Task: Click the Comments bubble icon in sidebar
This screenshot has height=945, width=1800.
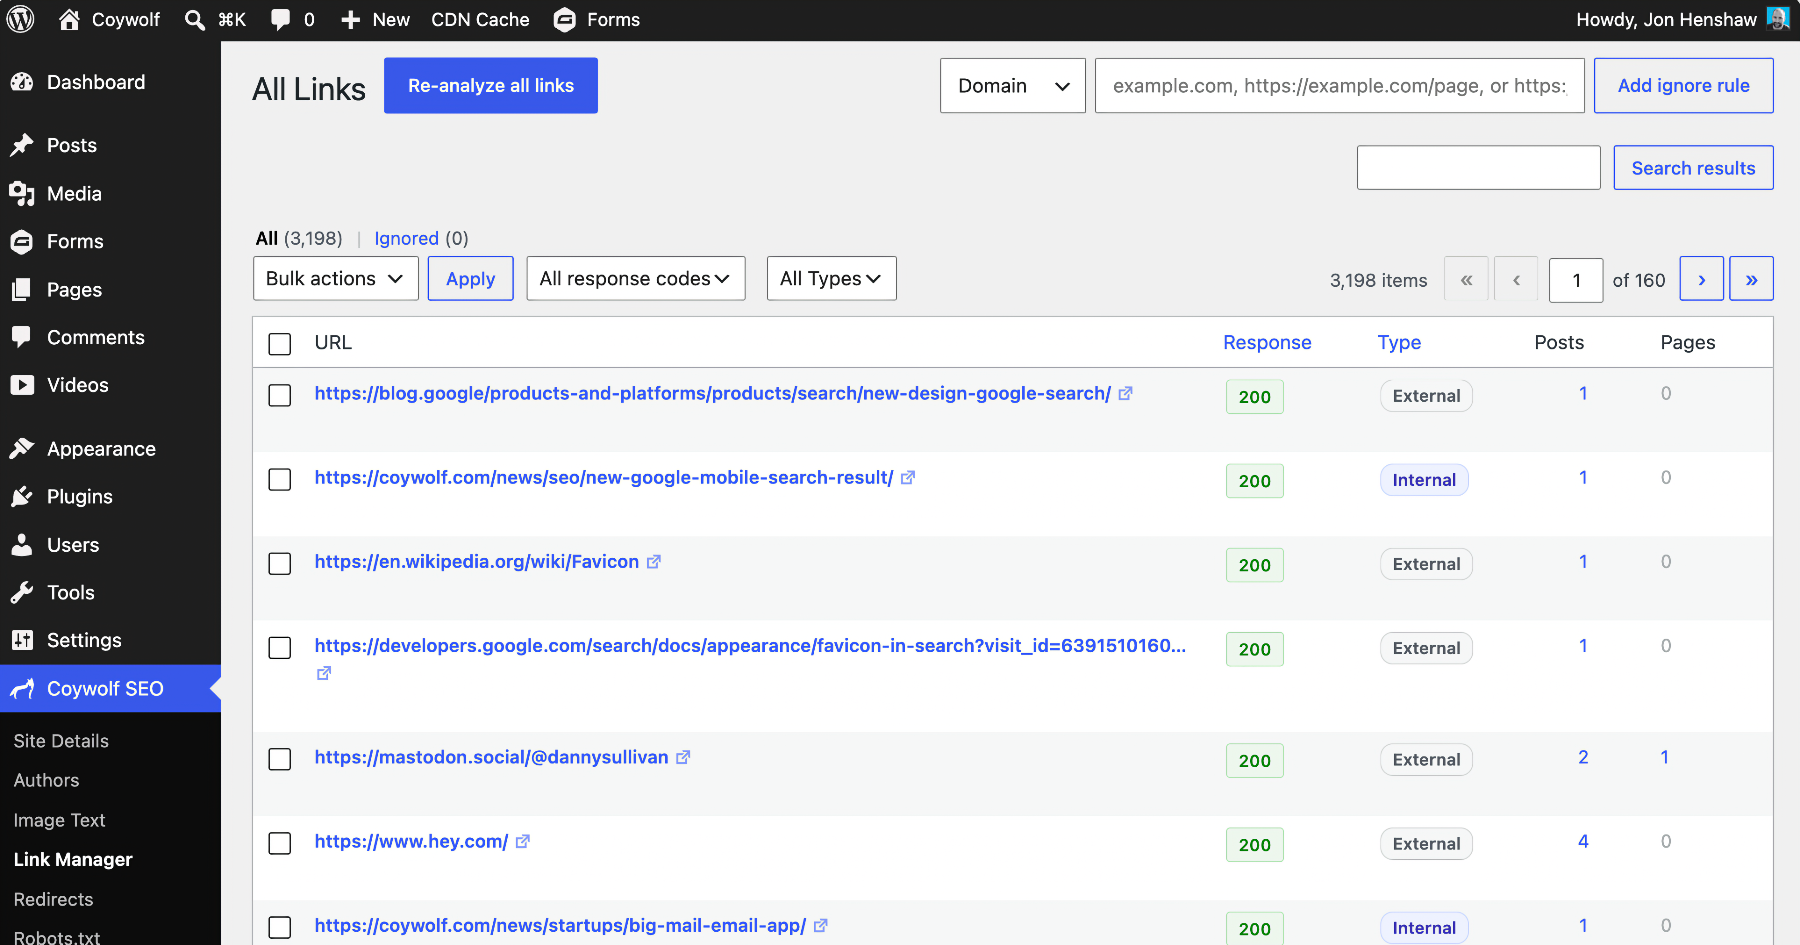Action: point(22,337)
